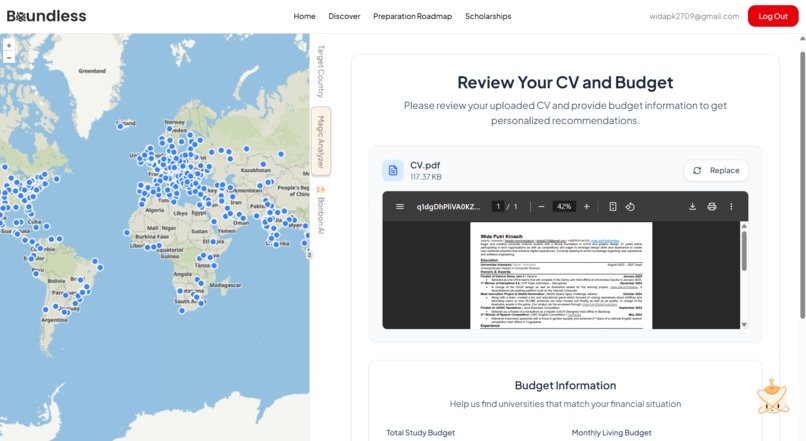Viewport: 806px width, 441px height.
Task: Click the PDF page number field
Action: 498,207
